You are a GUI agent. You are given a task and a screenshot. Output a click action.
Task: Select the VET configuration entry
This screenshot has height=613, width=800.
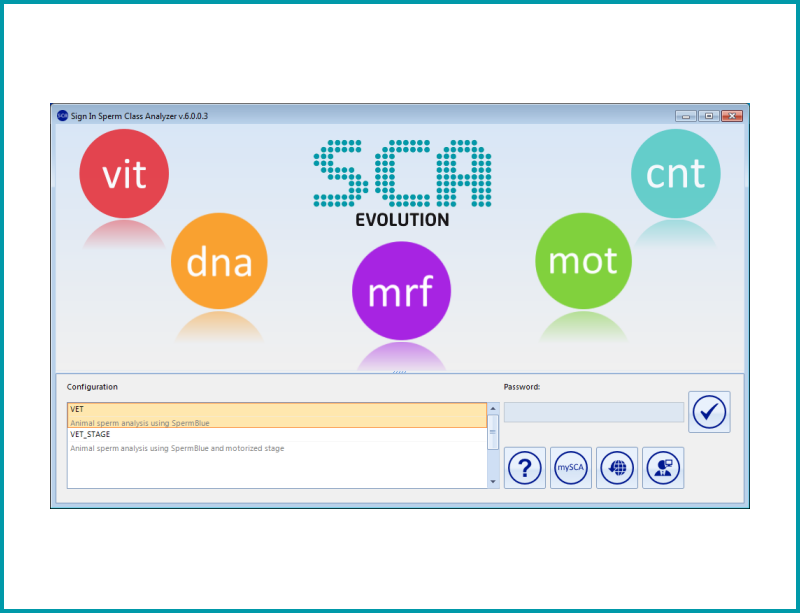pos(277,415)
